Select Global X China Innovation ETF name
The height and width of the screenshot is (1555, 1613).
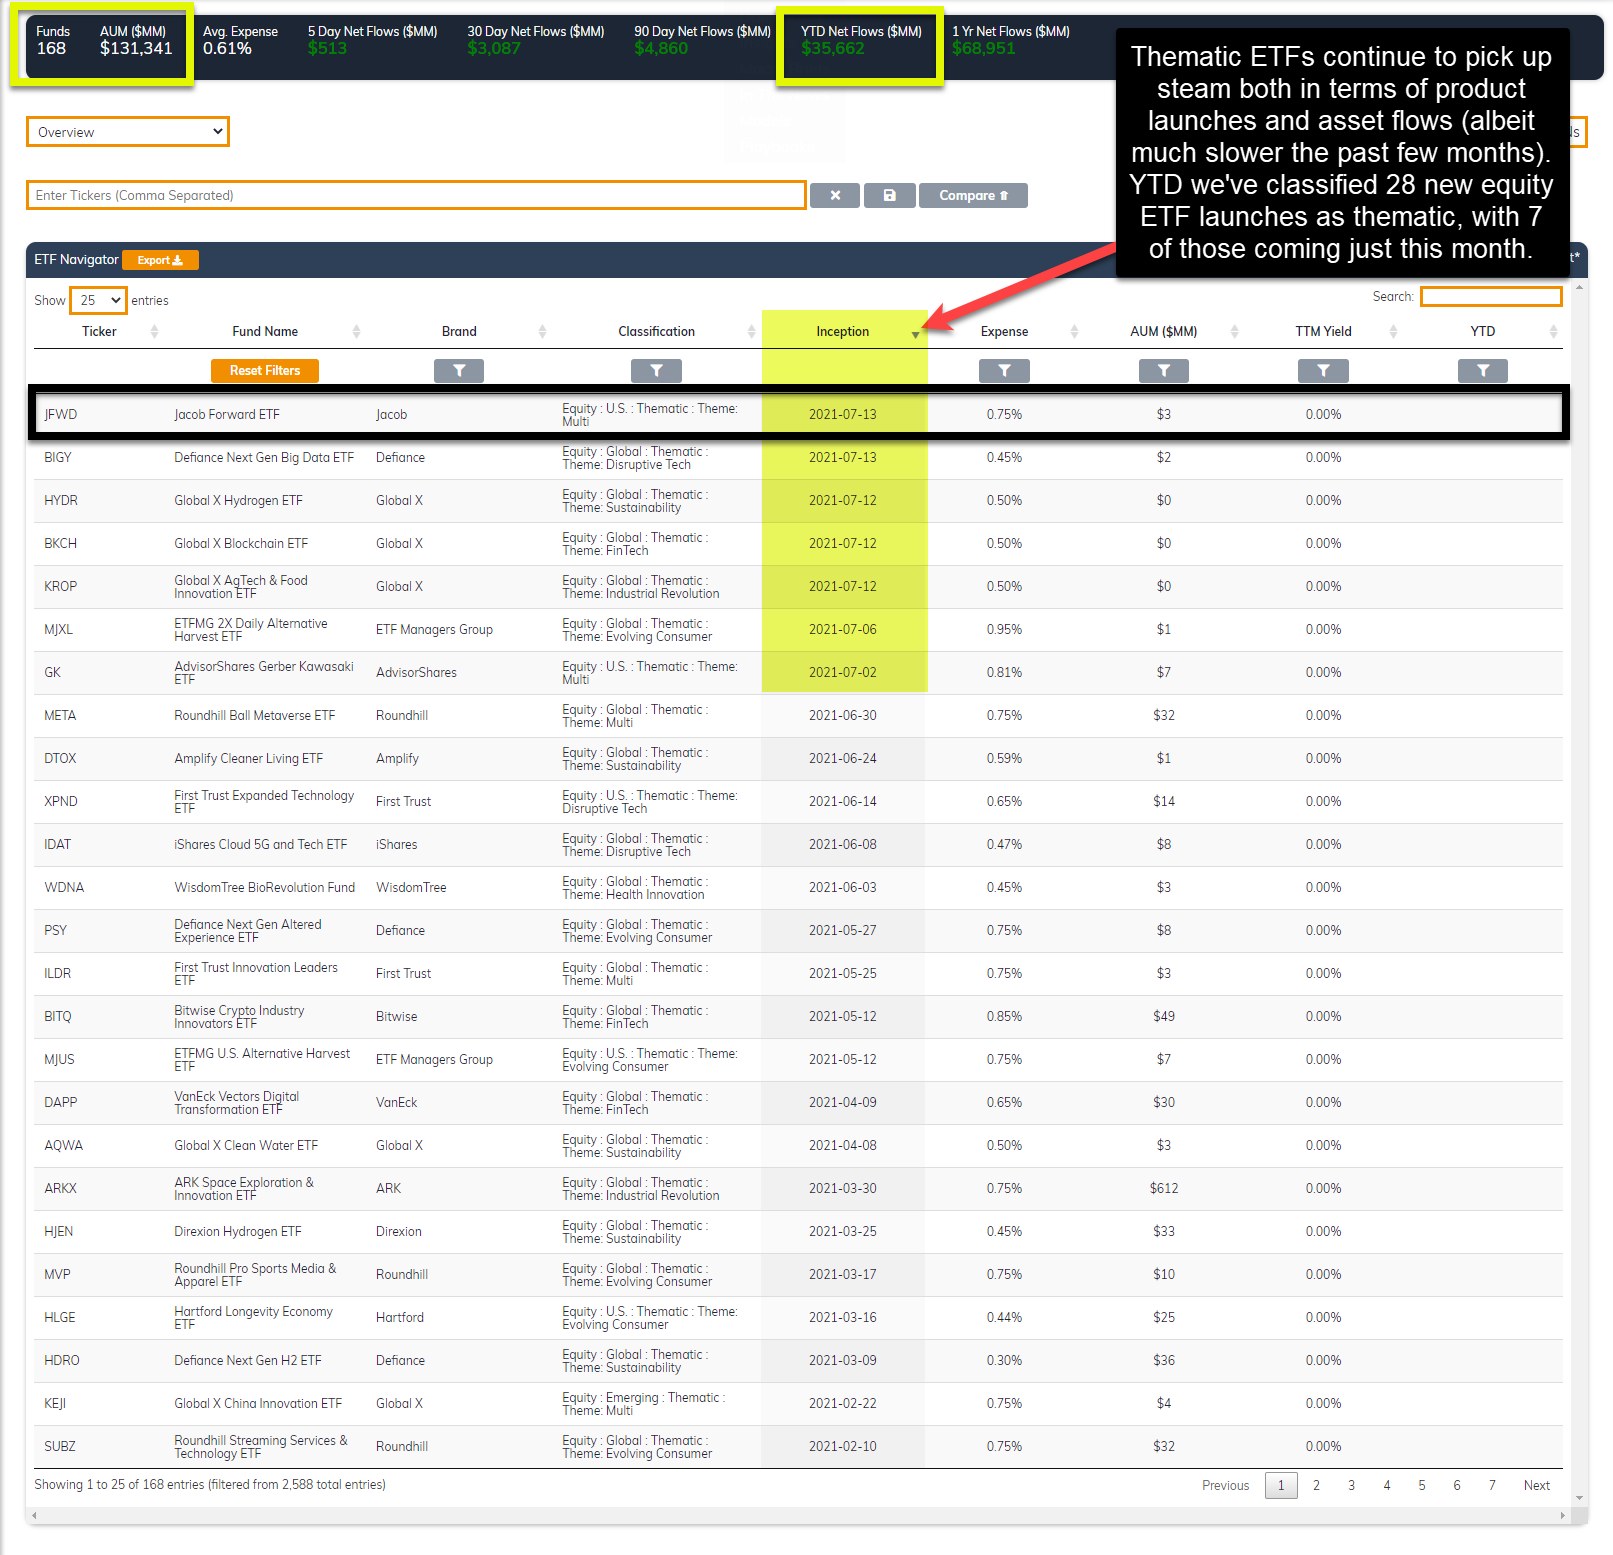[x=258, y=1404]
